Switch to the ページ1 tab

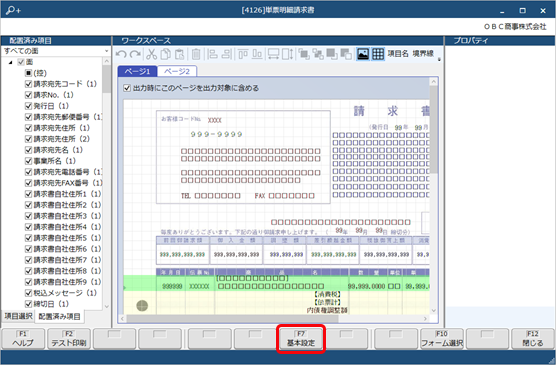(137, 71)
